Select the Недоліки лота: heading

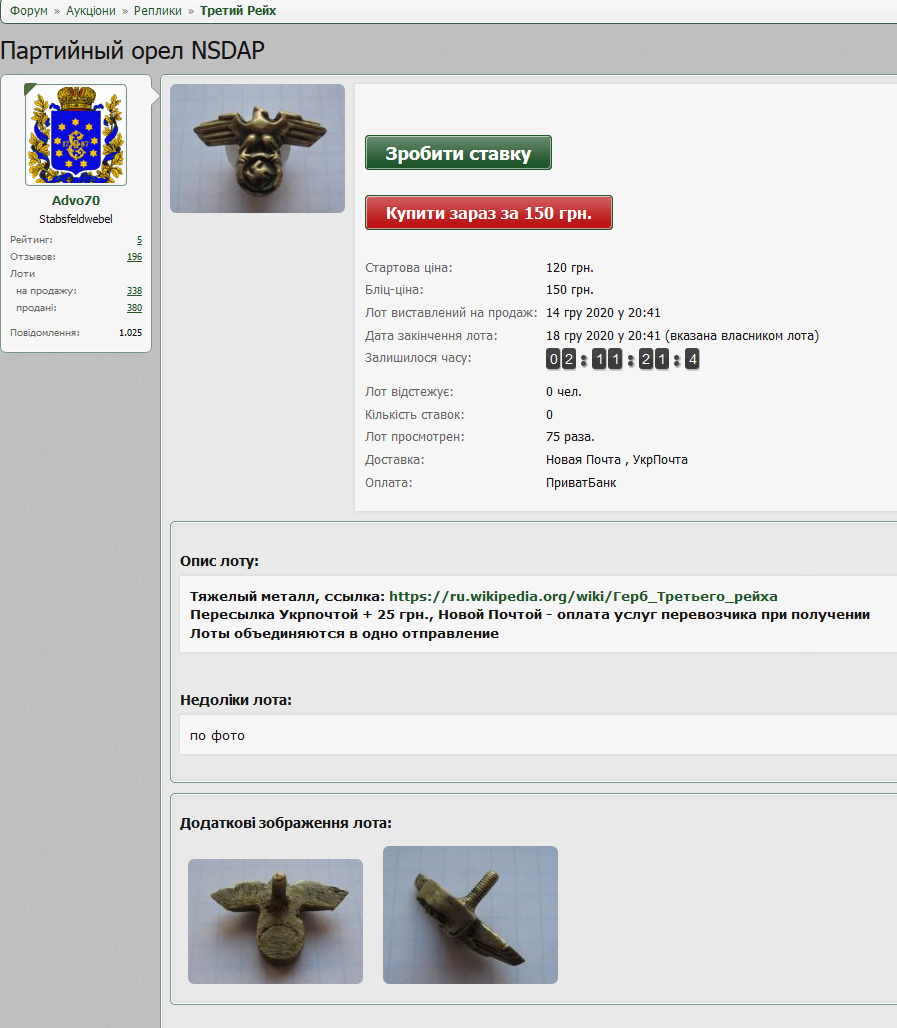pyautogui.click(x=236, y=700)
